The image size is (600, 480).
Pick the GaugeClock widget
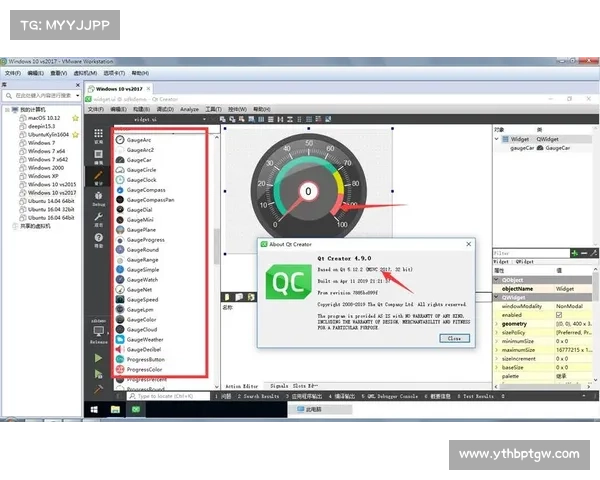tap(141, 180)
